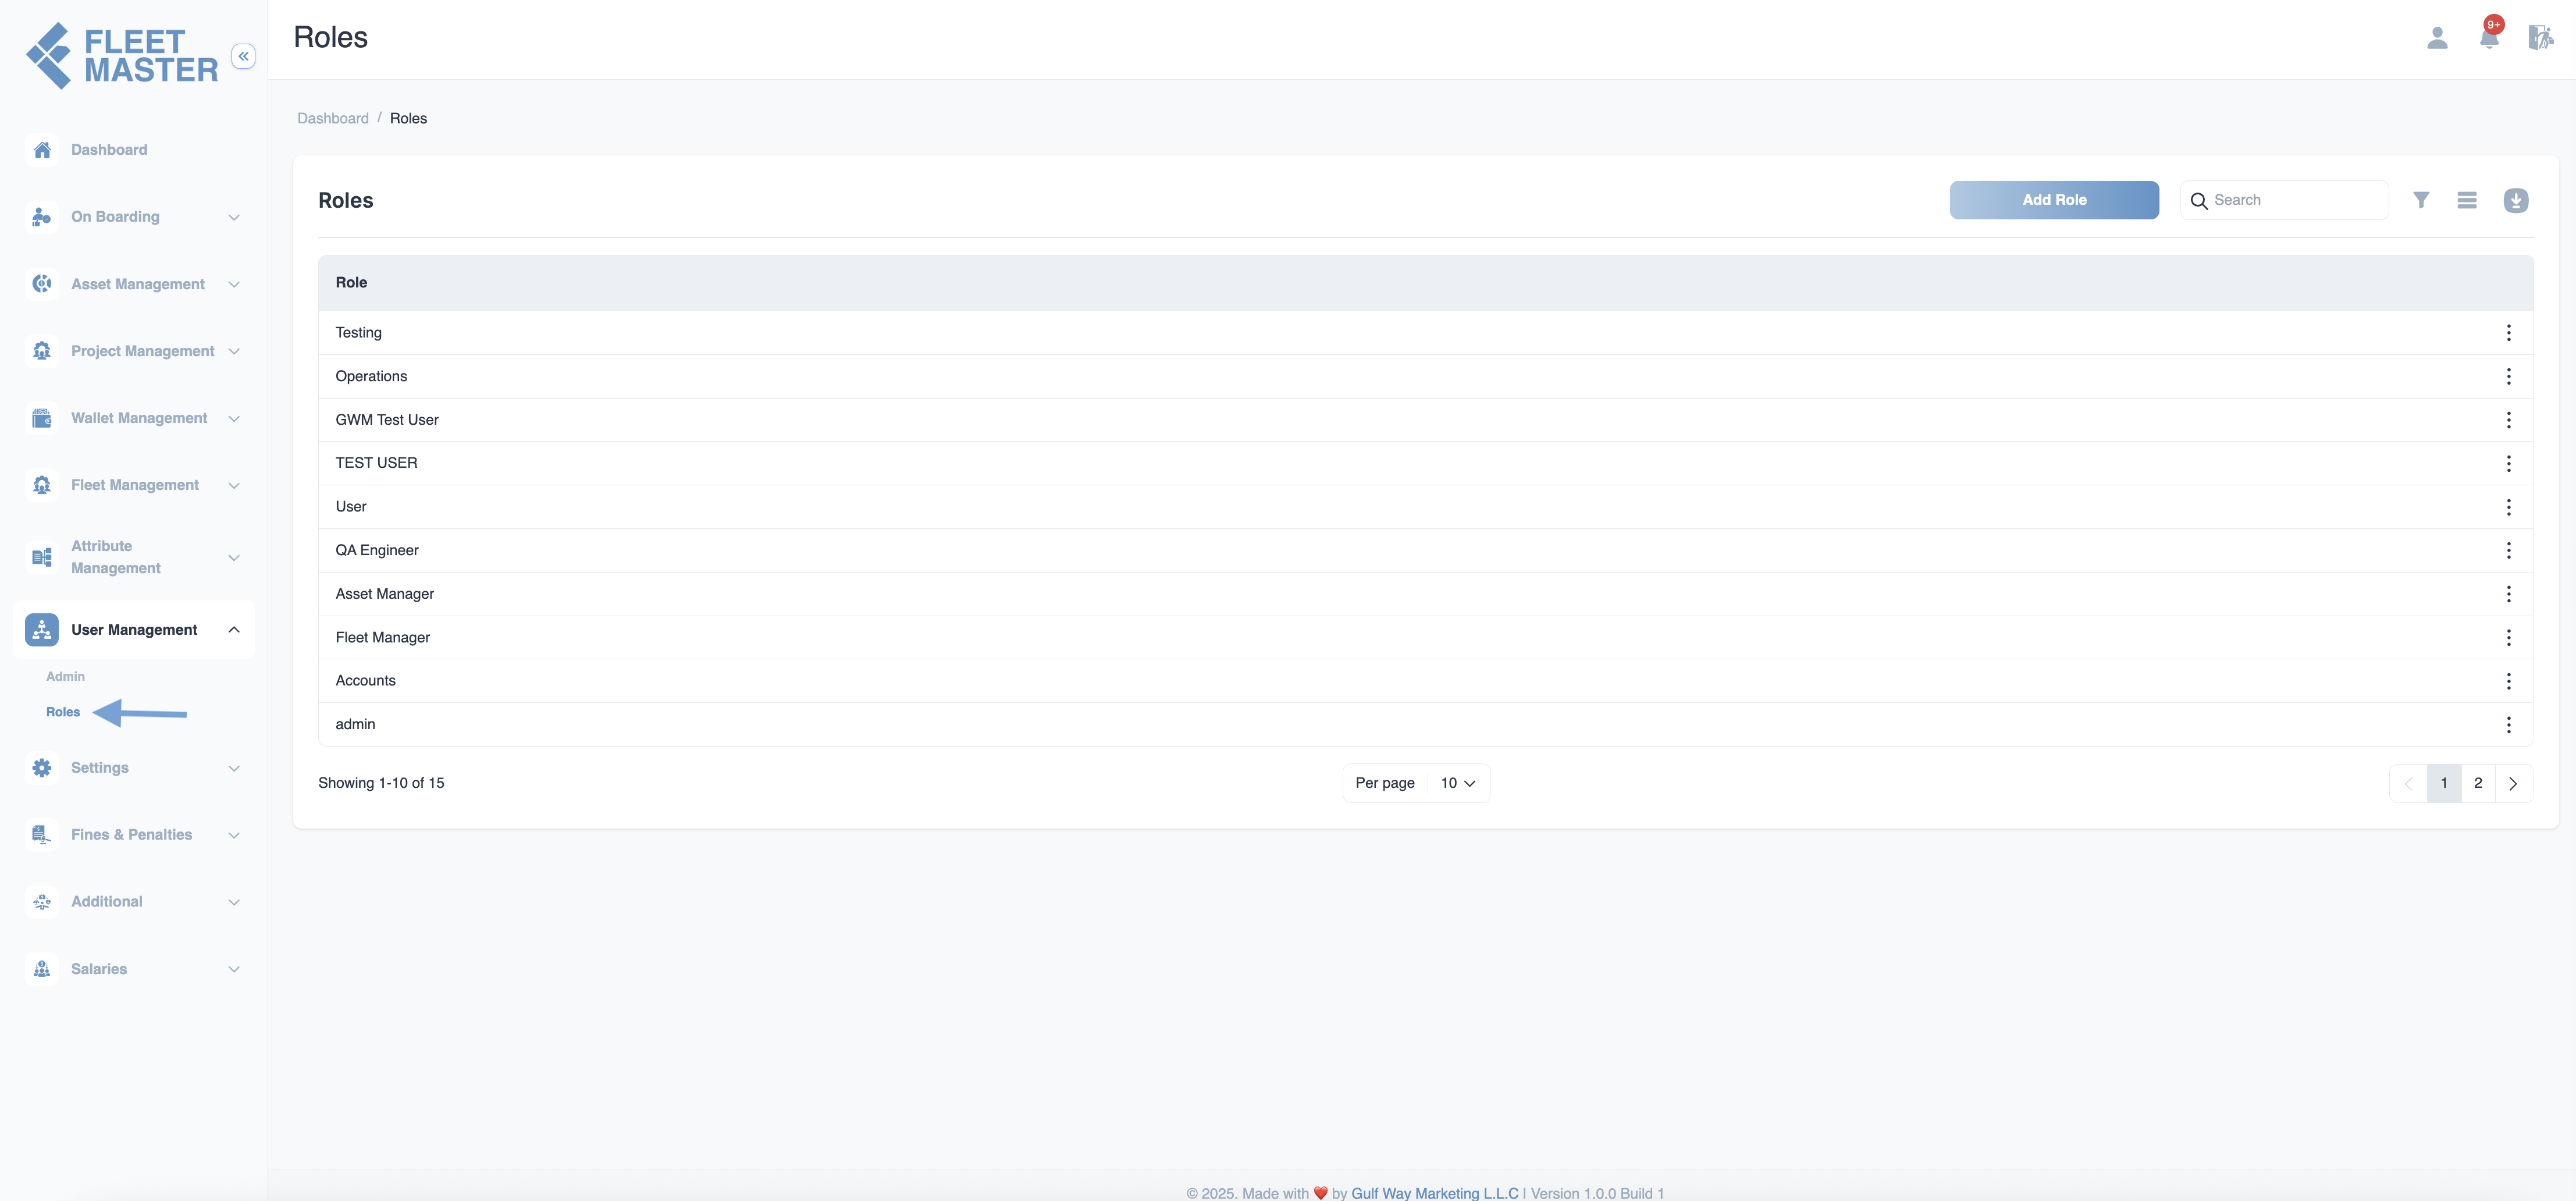Click the Search input field
Image resolution: width=2576 pixels, height=1201 pixels.
[2284, 200]
